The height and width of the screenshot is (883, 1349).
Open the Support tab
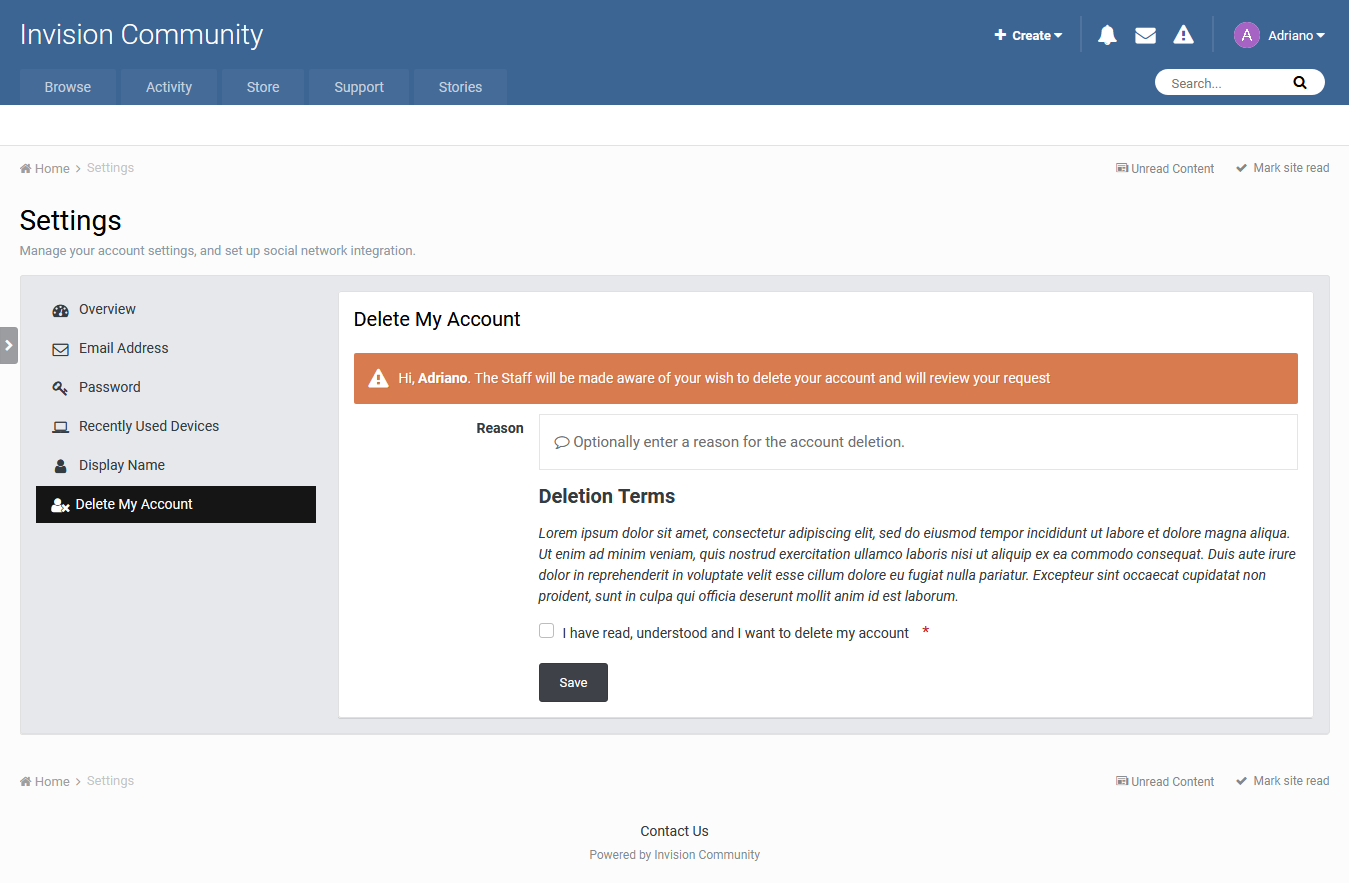(359, 87)
